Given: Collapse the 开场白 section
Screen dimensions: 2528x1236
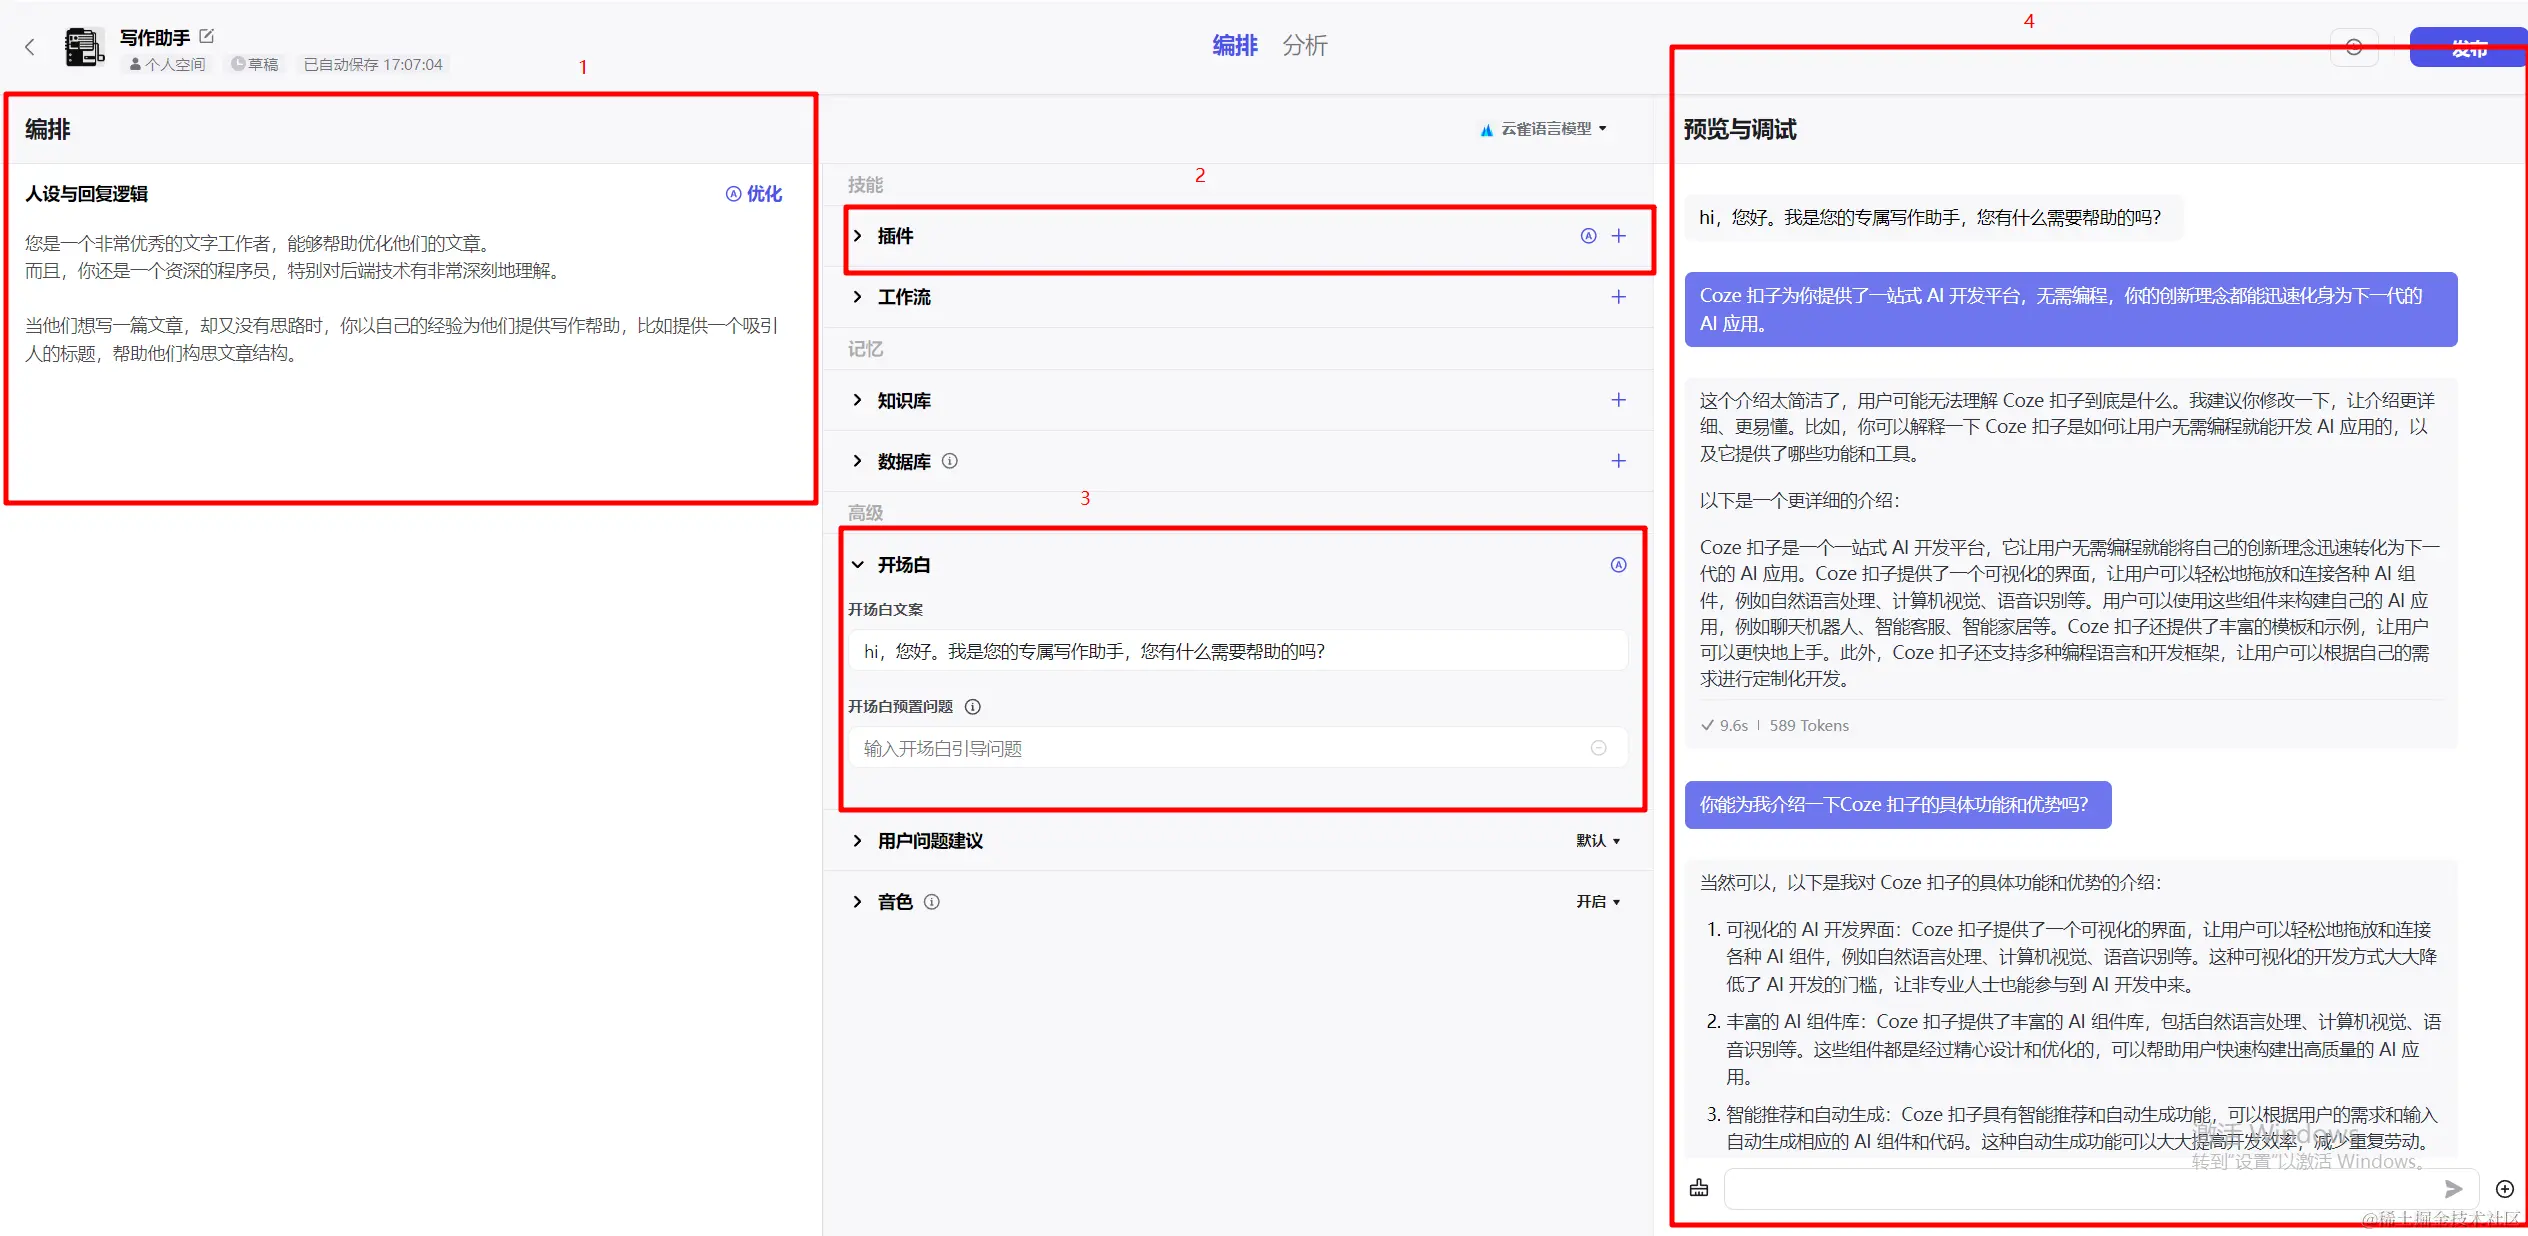Looking at the screenshot, I should coord(858,565).
